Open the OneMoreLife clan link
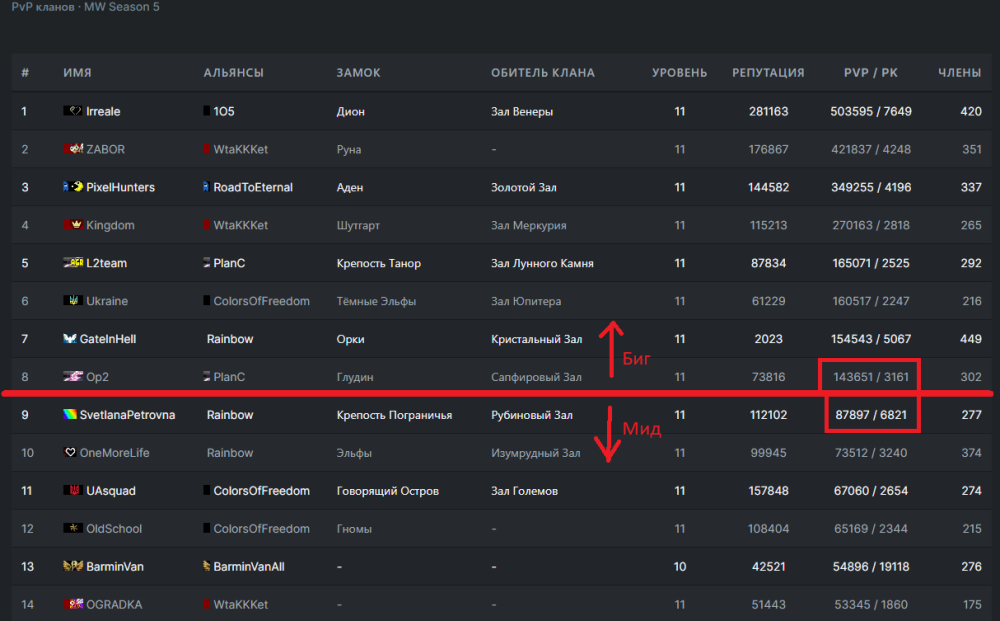This screenshot has width=1000, height=621. [x=114, y=453]
